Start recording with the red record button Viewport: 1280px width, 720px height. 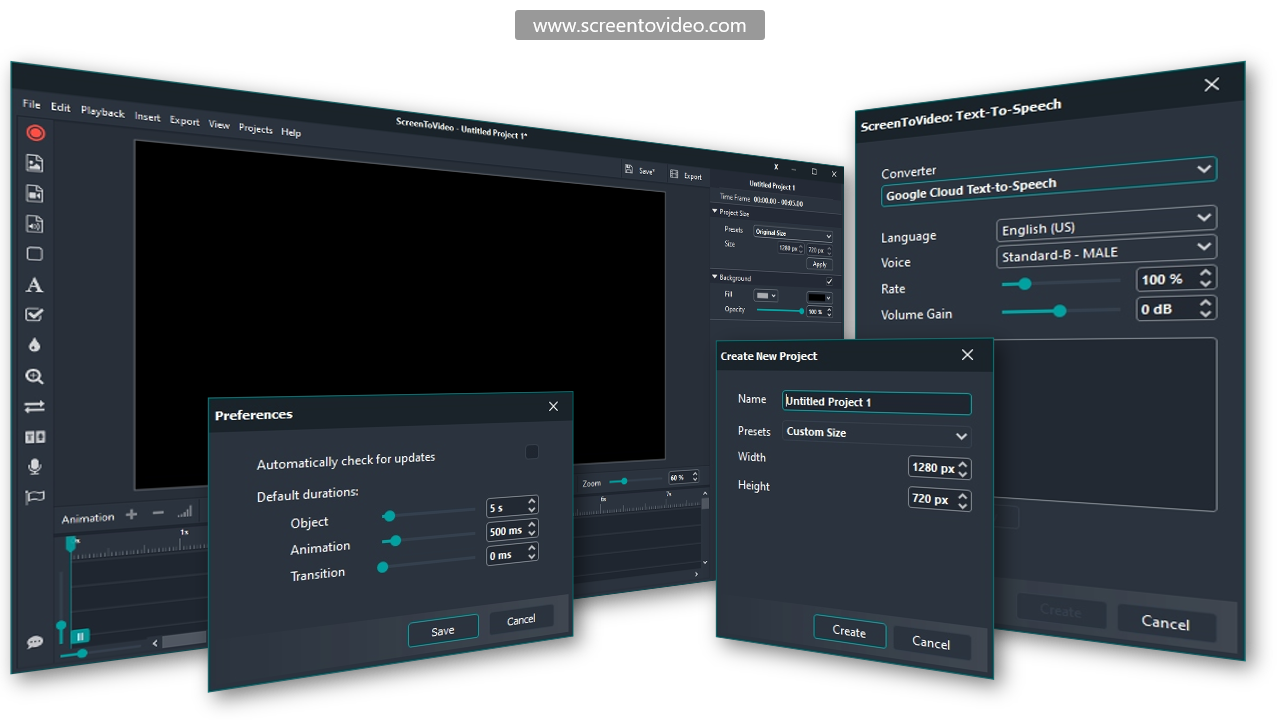pyautogui.click(x=35, y=132)
